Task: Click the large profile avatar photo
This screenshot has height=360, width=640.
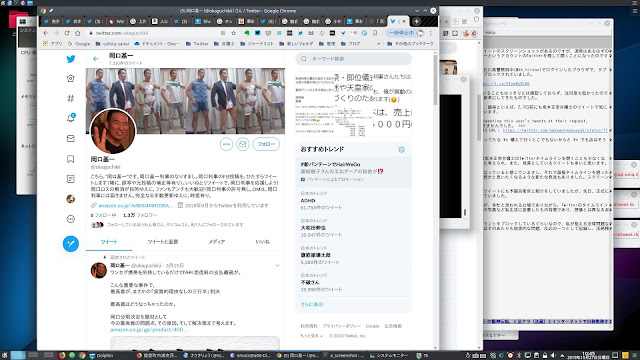Action: click(x=113, y=131)
